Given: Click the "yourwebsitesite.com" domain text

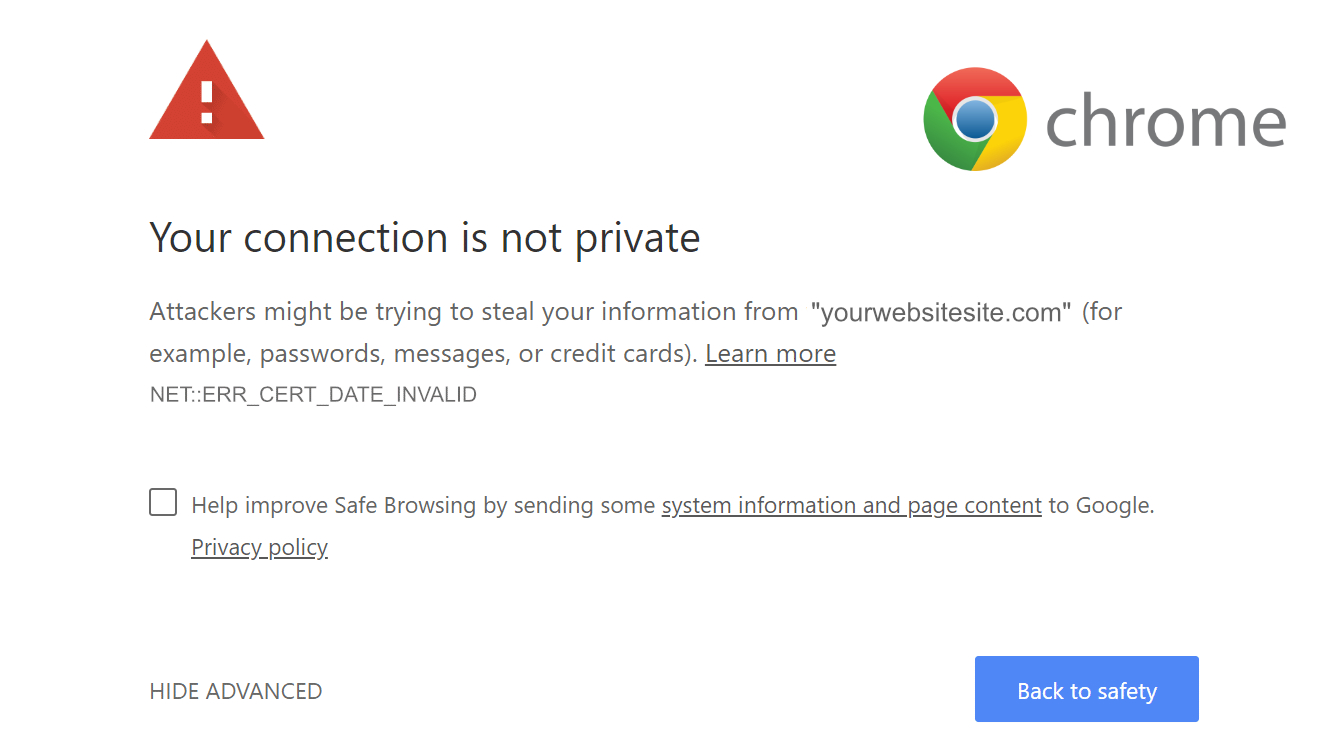Looking at the screenshot, I should pos(940,312).
